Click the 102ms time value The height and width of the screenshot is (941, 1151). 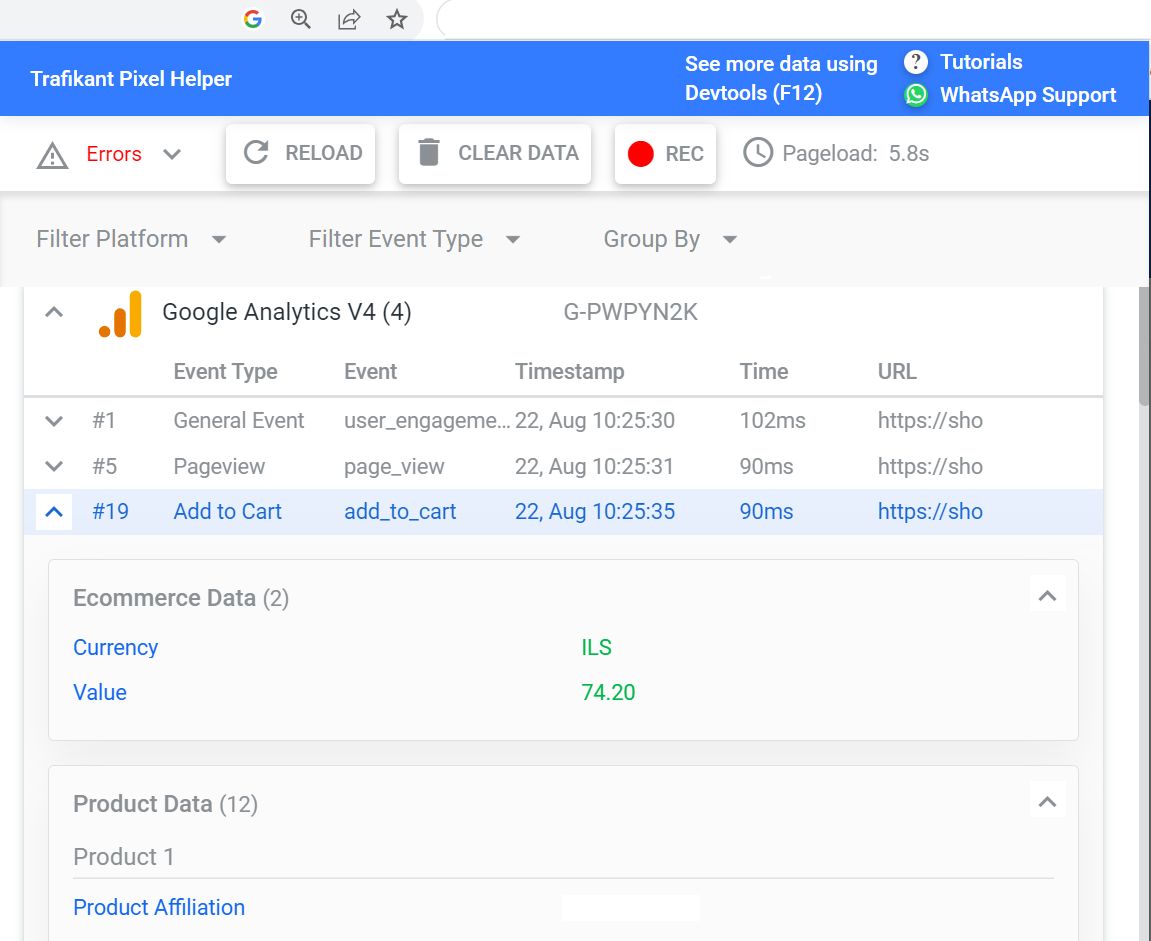tap(772, 421)
